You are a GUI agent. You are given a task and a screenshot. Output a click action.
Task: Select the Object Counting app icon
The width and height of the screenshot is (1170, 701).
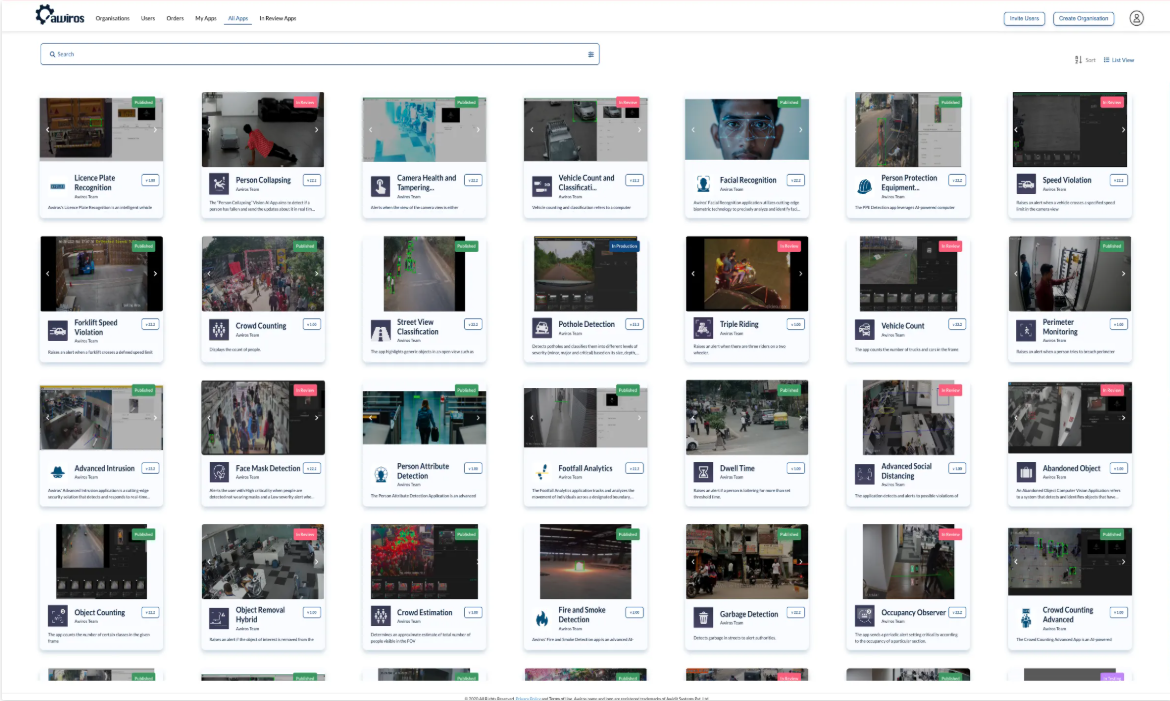point(57,616)
